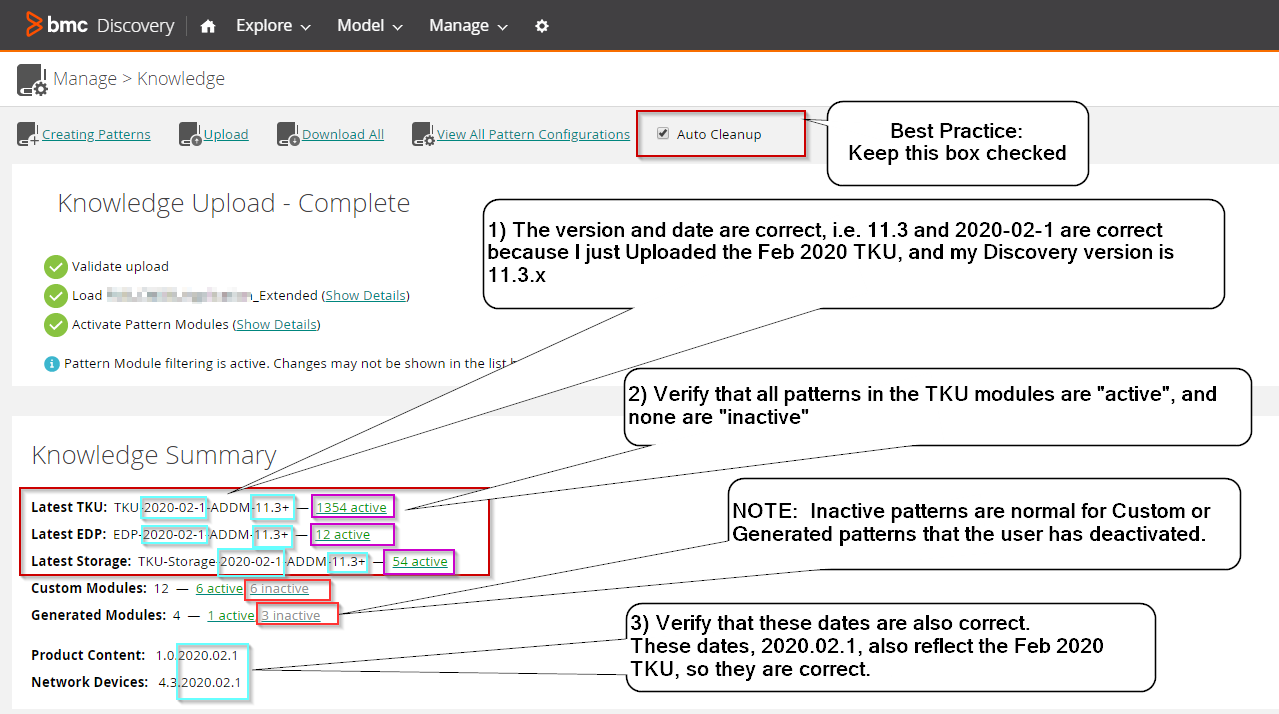Click the Manage Knowledge page header icon
The width and height of the screenshot is (1279, 714).
[x=33, y=80]
